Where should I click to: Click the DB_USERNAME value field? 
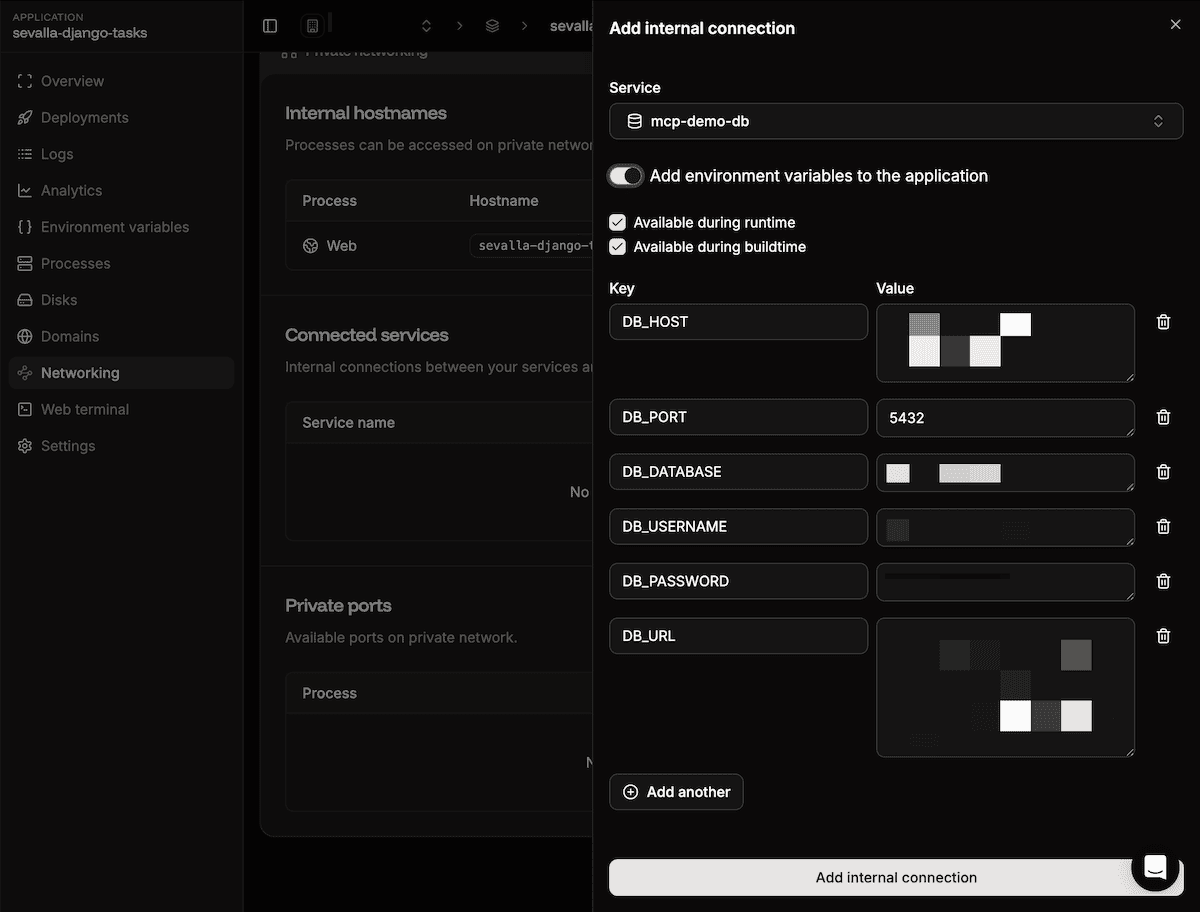tap(1005, 528)
